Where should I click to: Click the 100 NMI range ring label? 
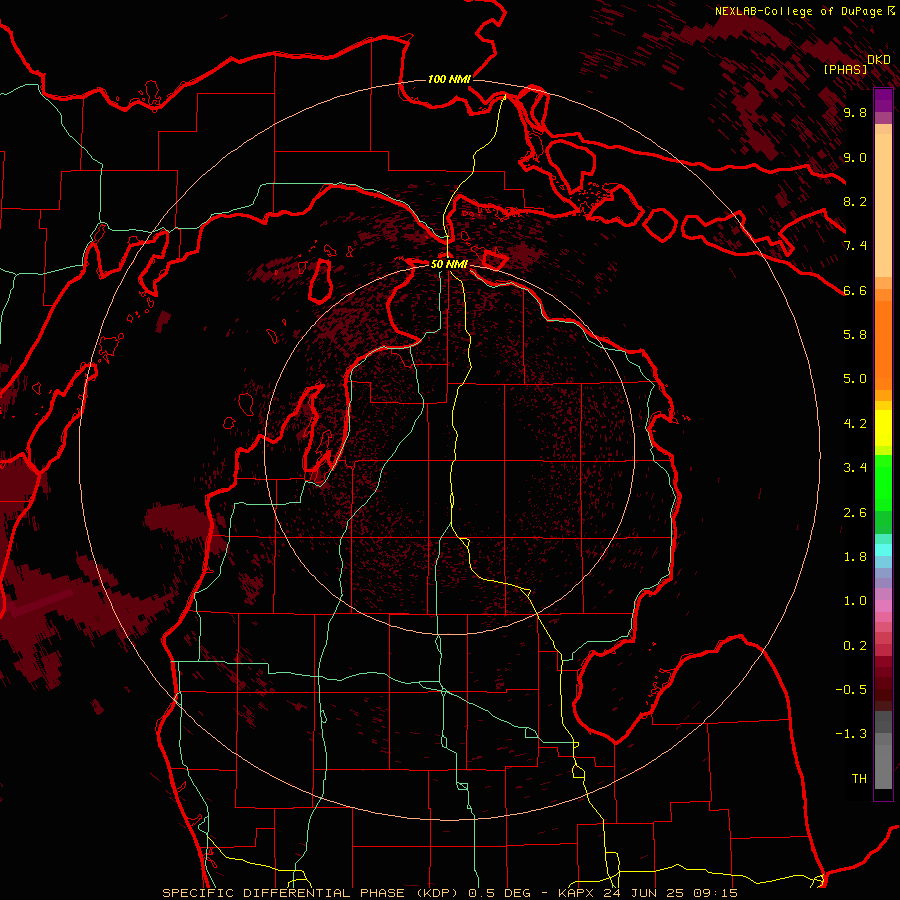[x=449, y=79]
